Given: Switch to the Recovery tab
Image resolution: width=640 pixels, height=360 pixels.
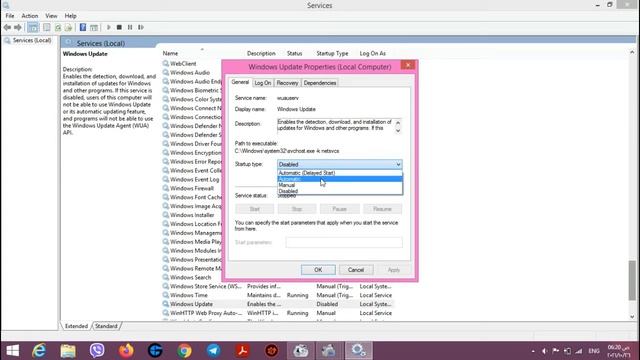Looking at the screenshot, I should point(287,83).
